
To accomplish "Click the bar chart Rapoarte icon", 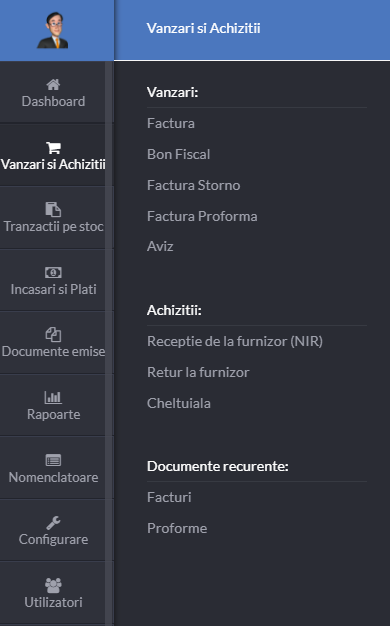I will [x=53, y=397].
